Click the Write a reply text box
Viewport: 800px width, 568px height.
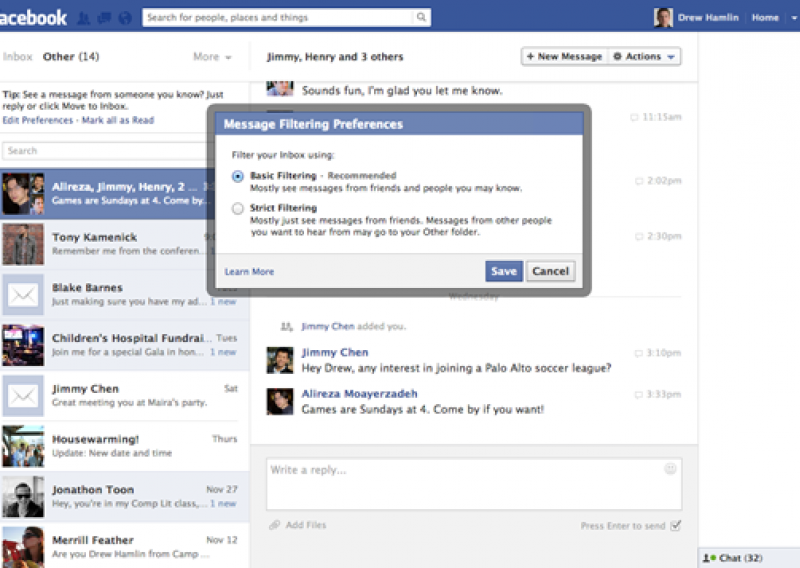[473, 484]
